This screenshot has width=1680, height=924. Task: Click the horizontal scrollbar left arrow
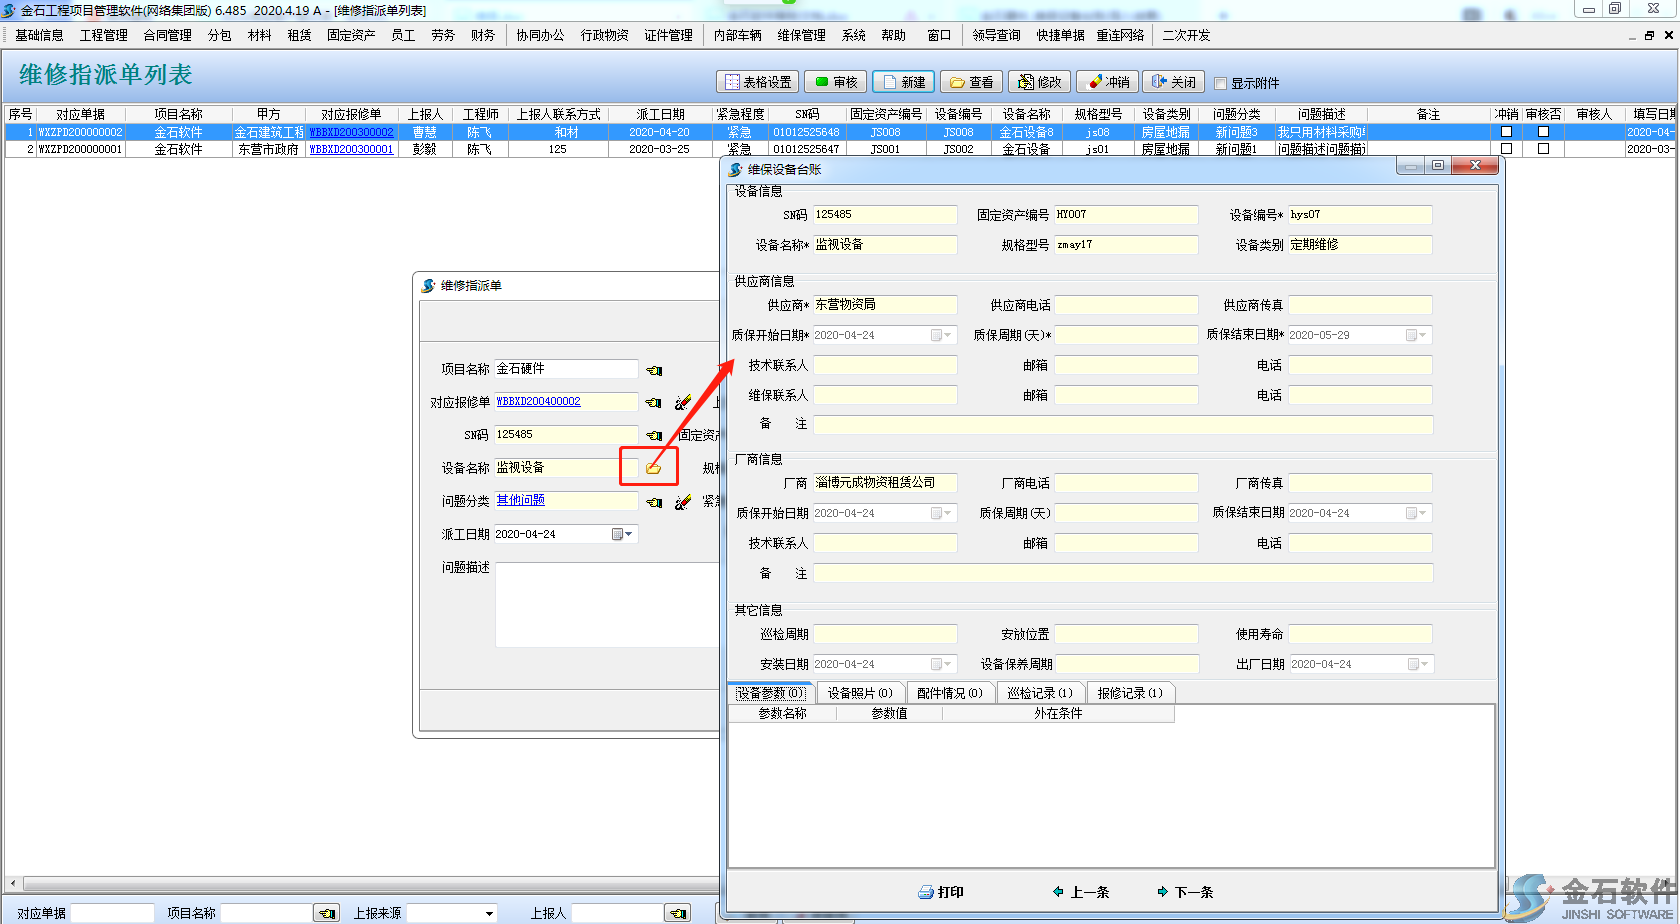[x=13, y=884]
